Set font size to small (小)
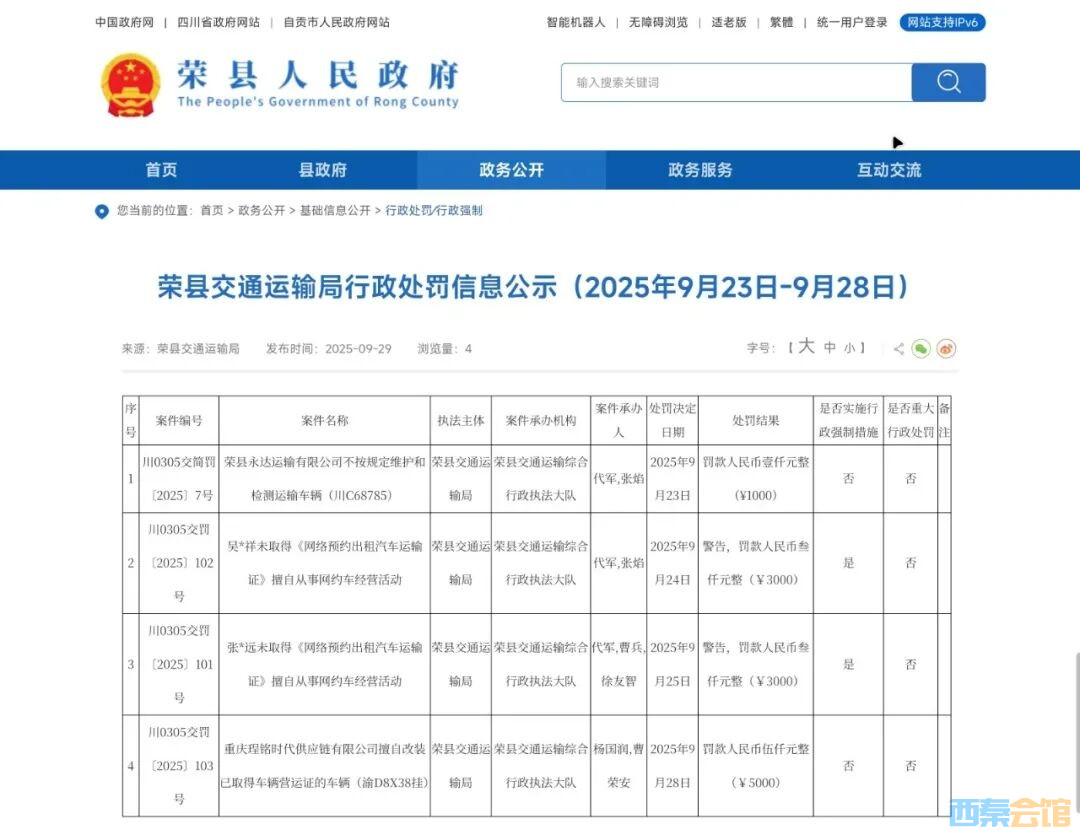 [849, 349]
